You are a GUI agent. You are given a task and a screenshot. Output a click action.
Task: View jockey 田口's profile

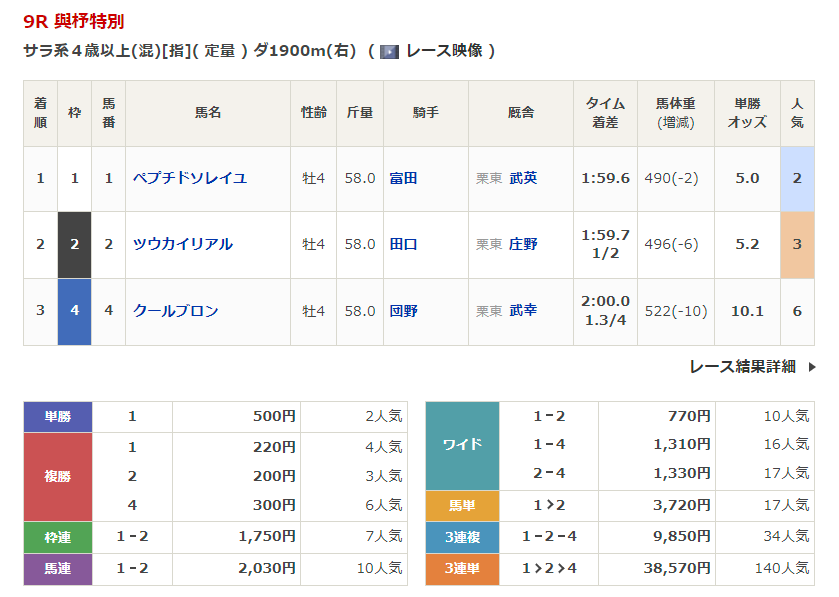click(404, 244)
